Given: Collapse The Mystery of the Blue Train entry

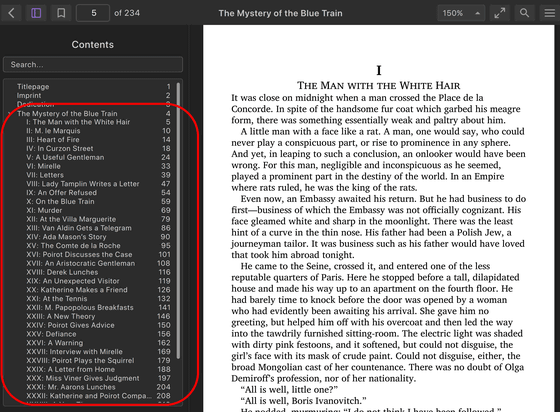Looking at the screenshot, I should (x=9, y=114).
